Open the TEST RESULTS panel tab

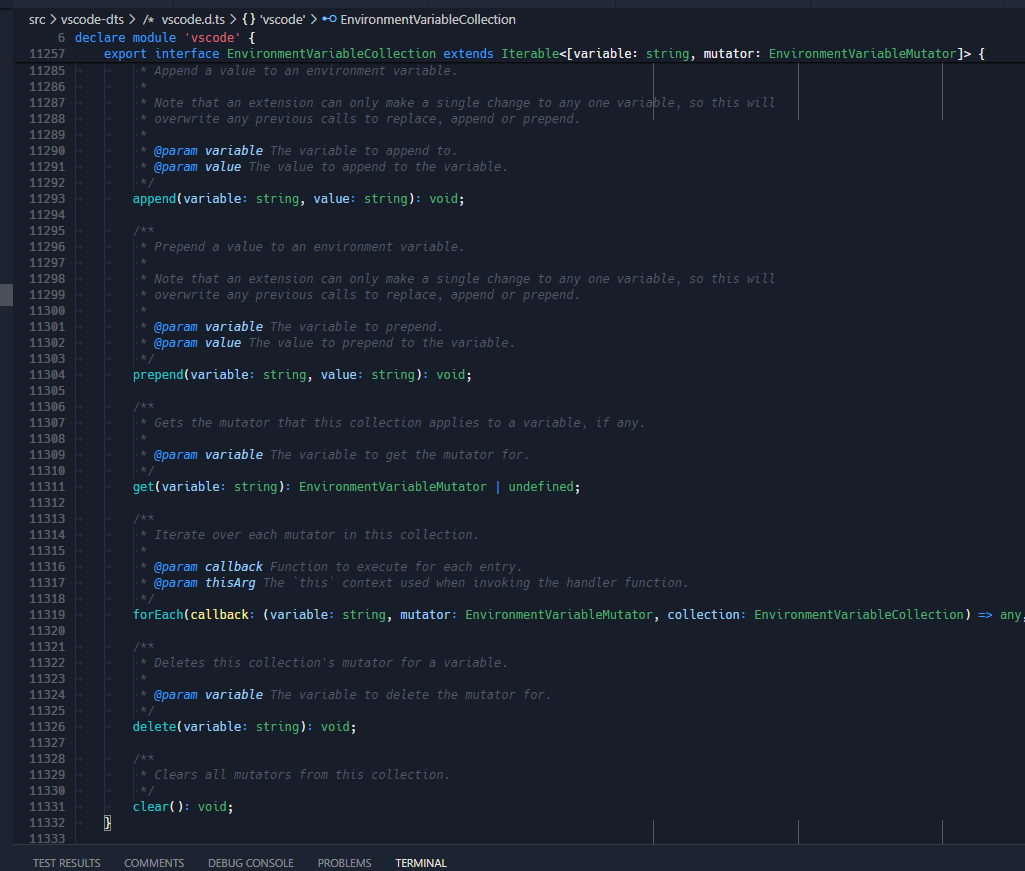(66, 862)
